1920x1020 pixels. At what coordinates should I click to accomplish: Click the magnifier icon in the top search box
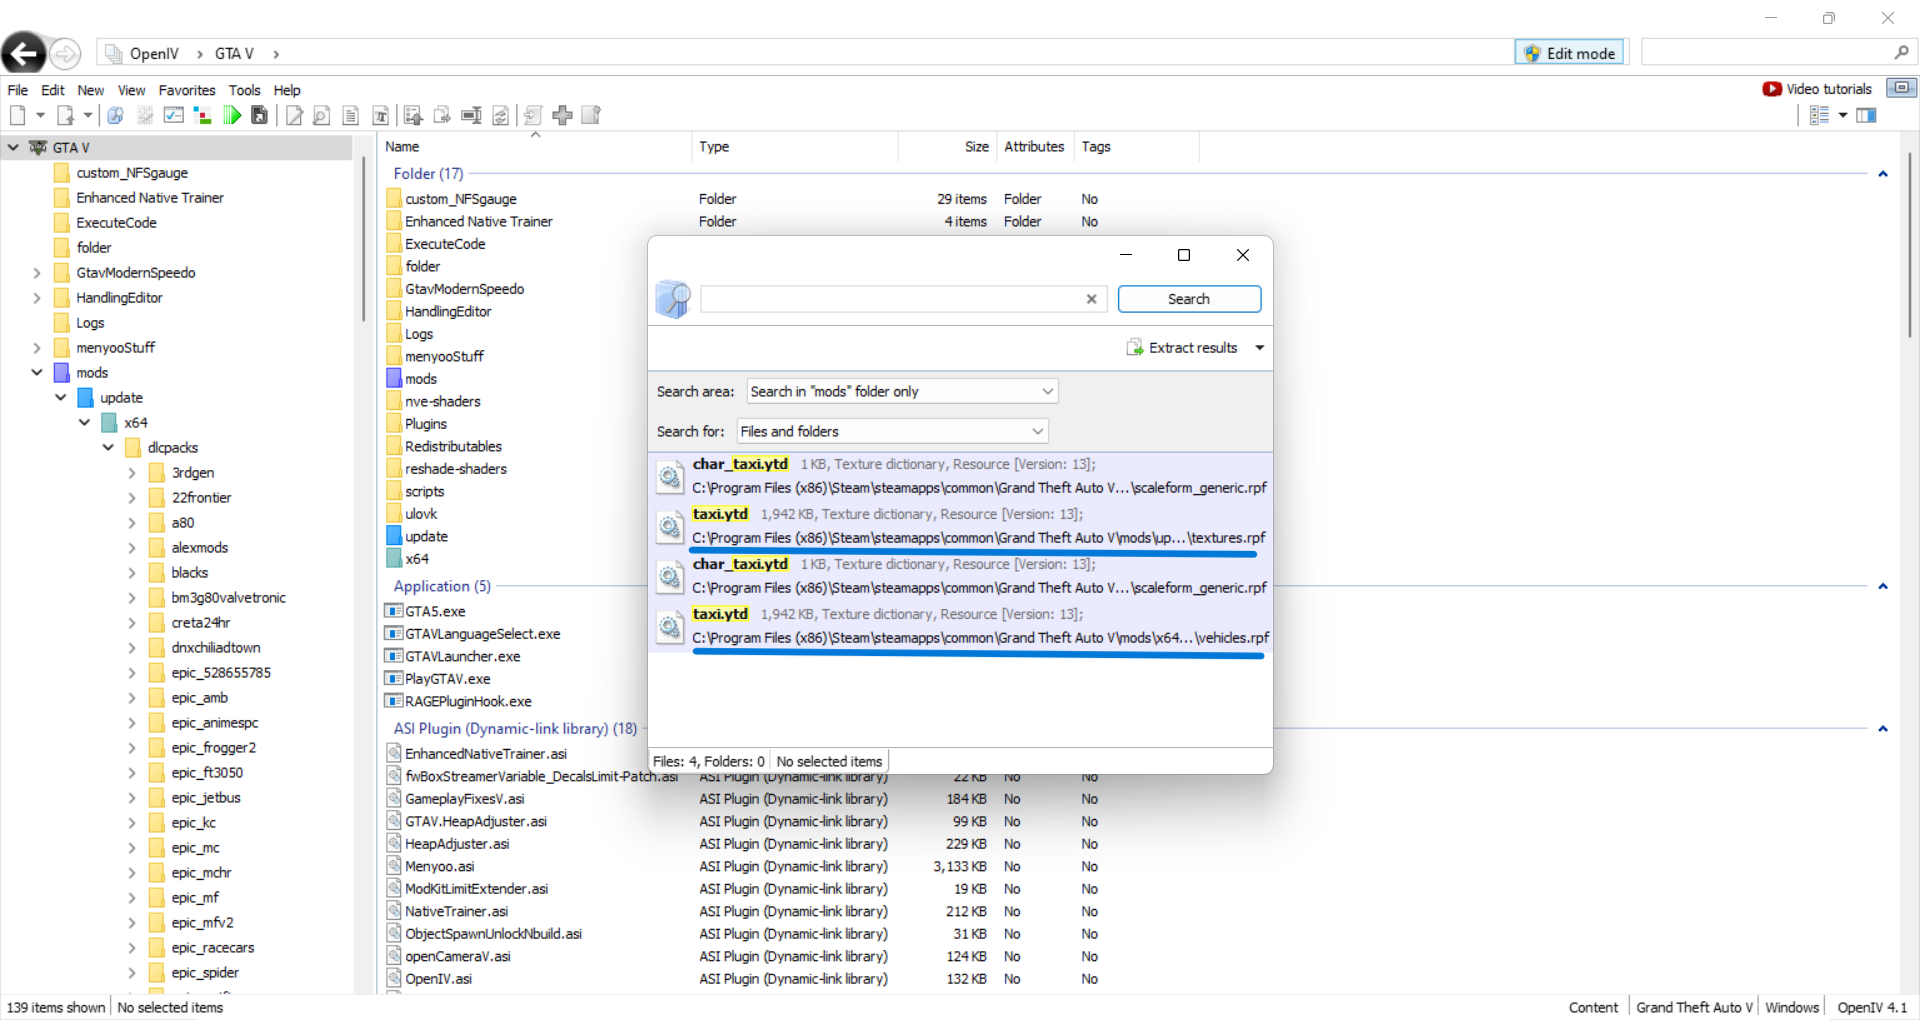[x=1901, y=52]
